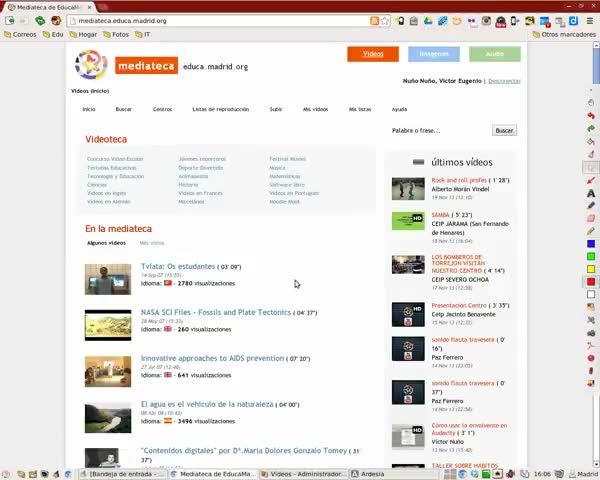Open the 'Tviata: Os estudantes' video link
Screen dimensions: 600x480
pyautogui.click(x=178, y=266)
